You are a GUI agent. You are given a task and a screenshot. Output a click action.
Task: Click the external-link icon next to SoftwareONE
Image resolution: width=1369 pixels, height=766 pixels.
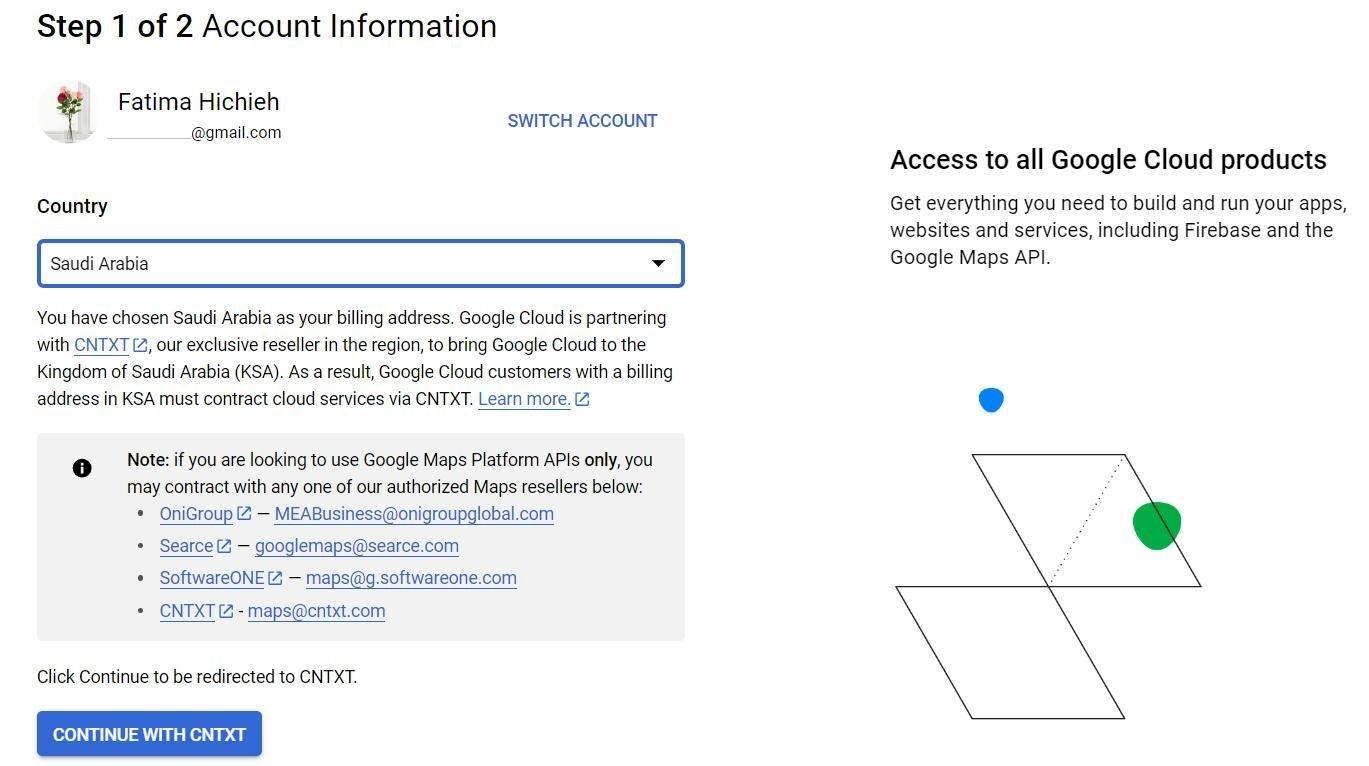(x=275, y=578)
